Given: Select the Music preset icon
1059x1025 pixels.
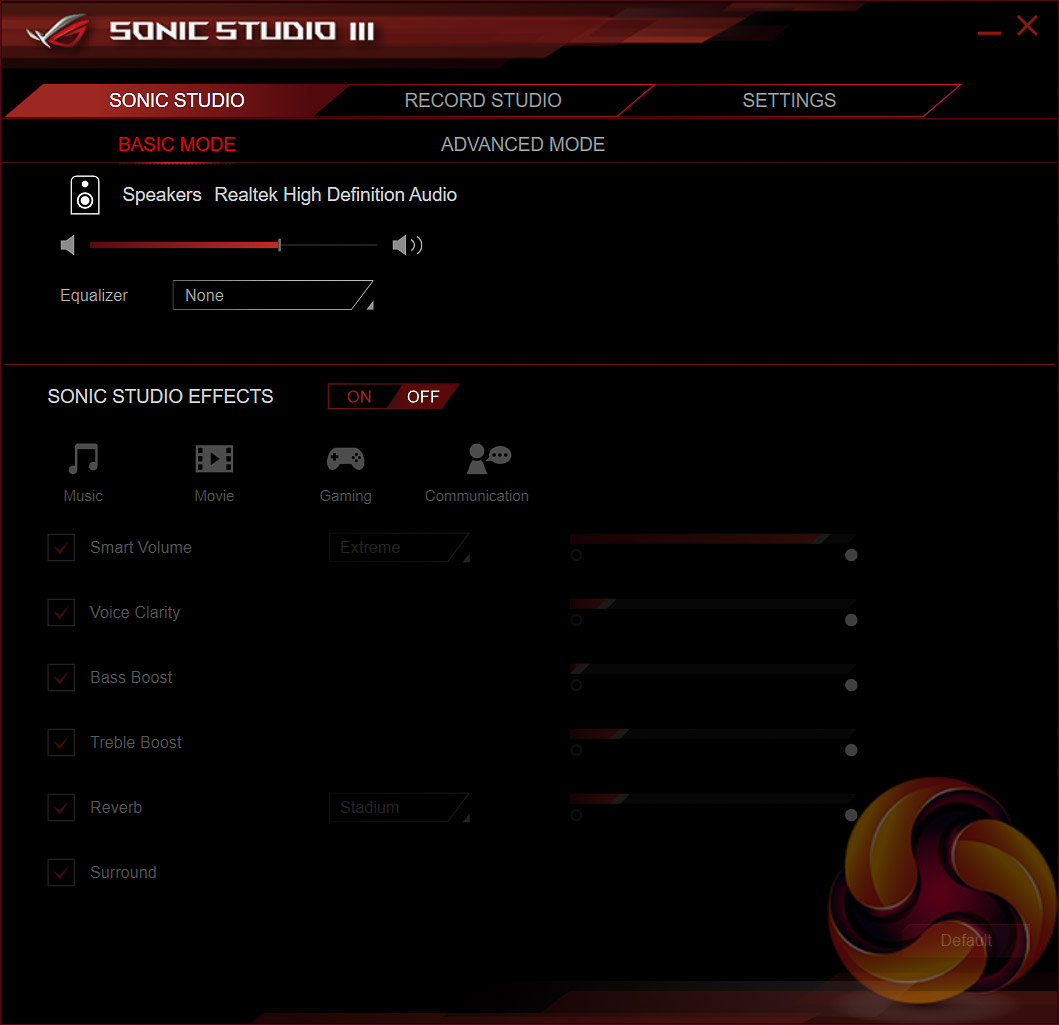Looking at the screenshot, I should click(x=83, y=459).
